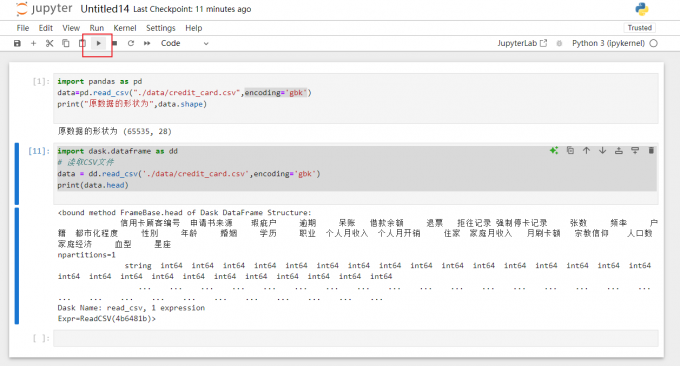Click the Trusted notebook button
680x366 pixels.
tap(640, 28)
